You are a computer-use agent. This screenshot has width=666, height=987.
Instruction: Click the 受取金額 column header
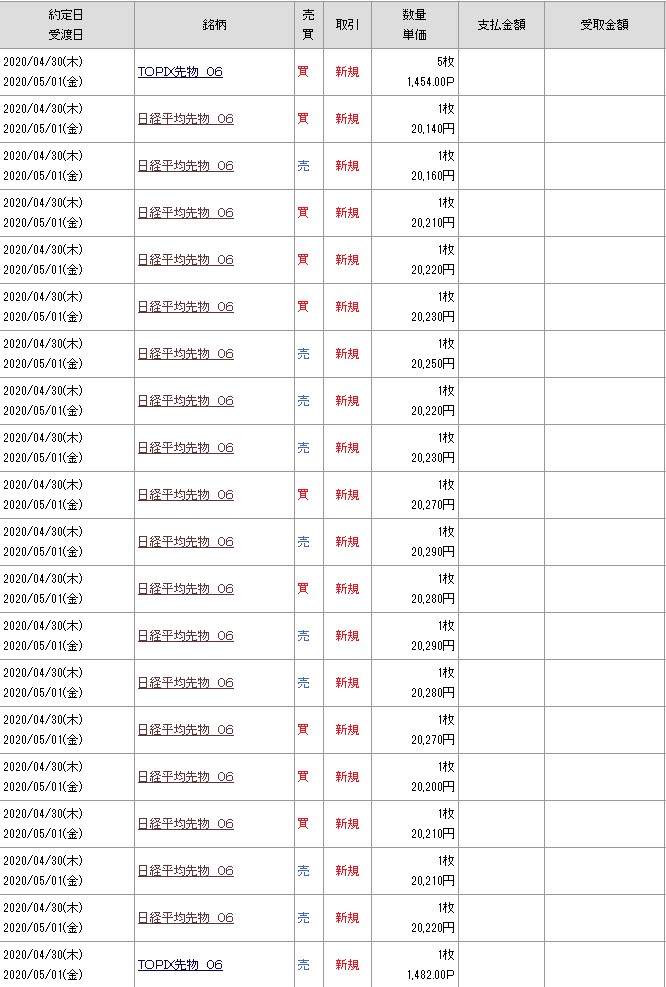(x=604, y=24)
